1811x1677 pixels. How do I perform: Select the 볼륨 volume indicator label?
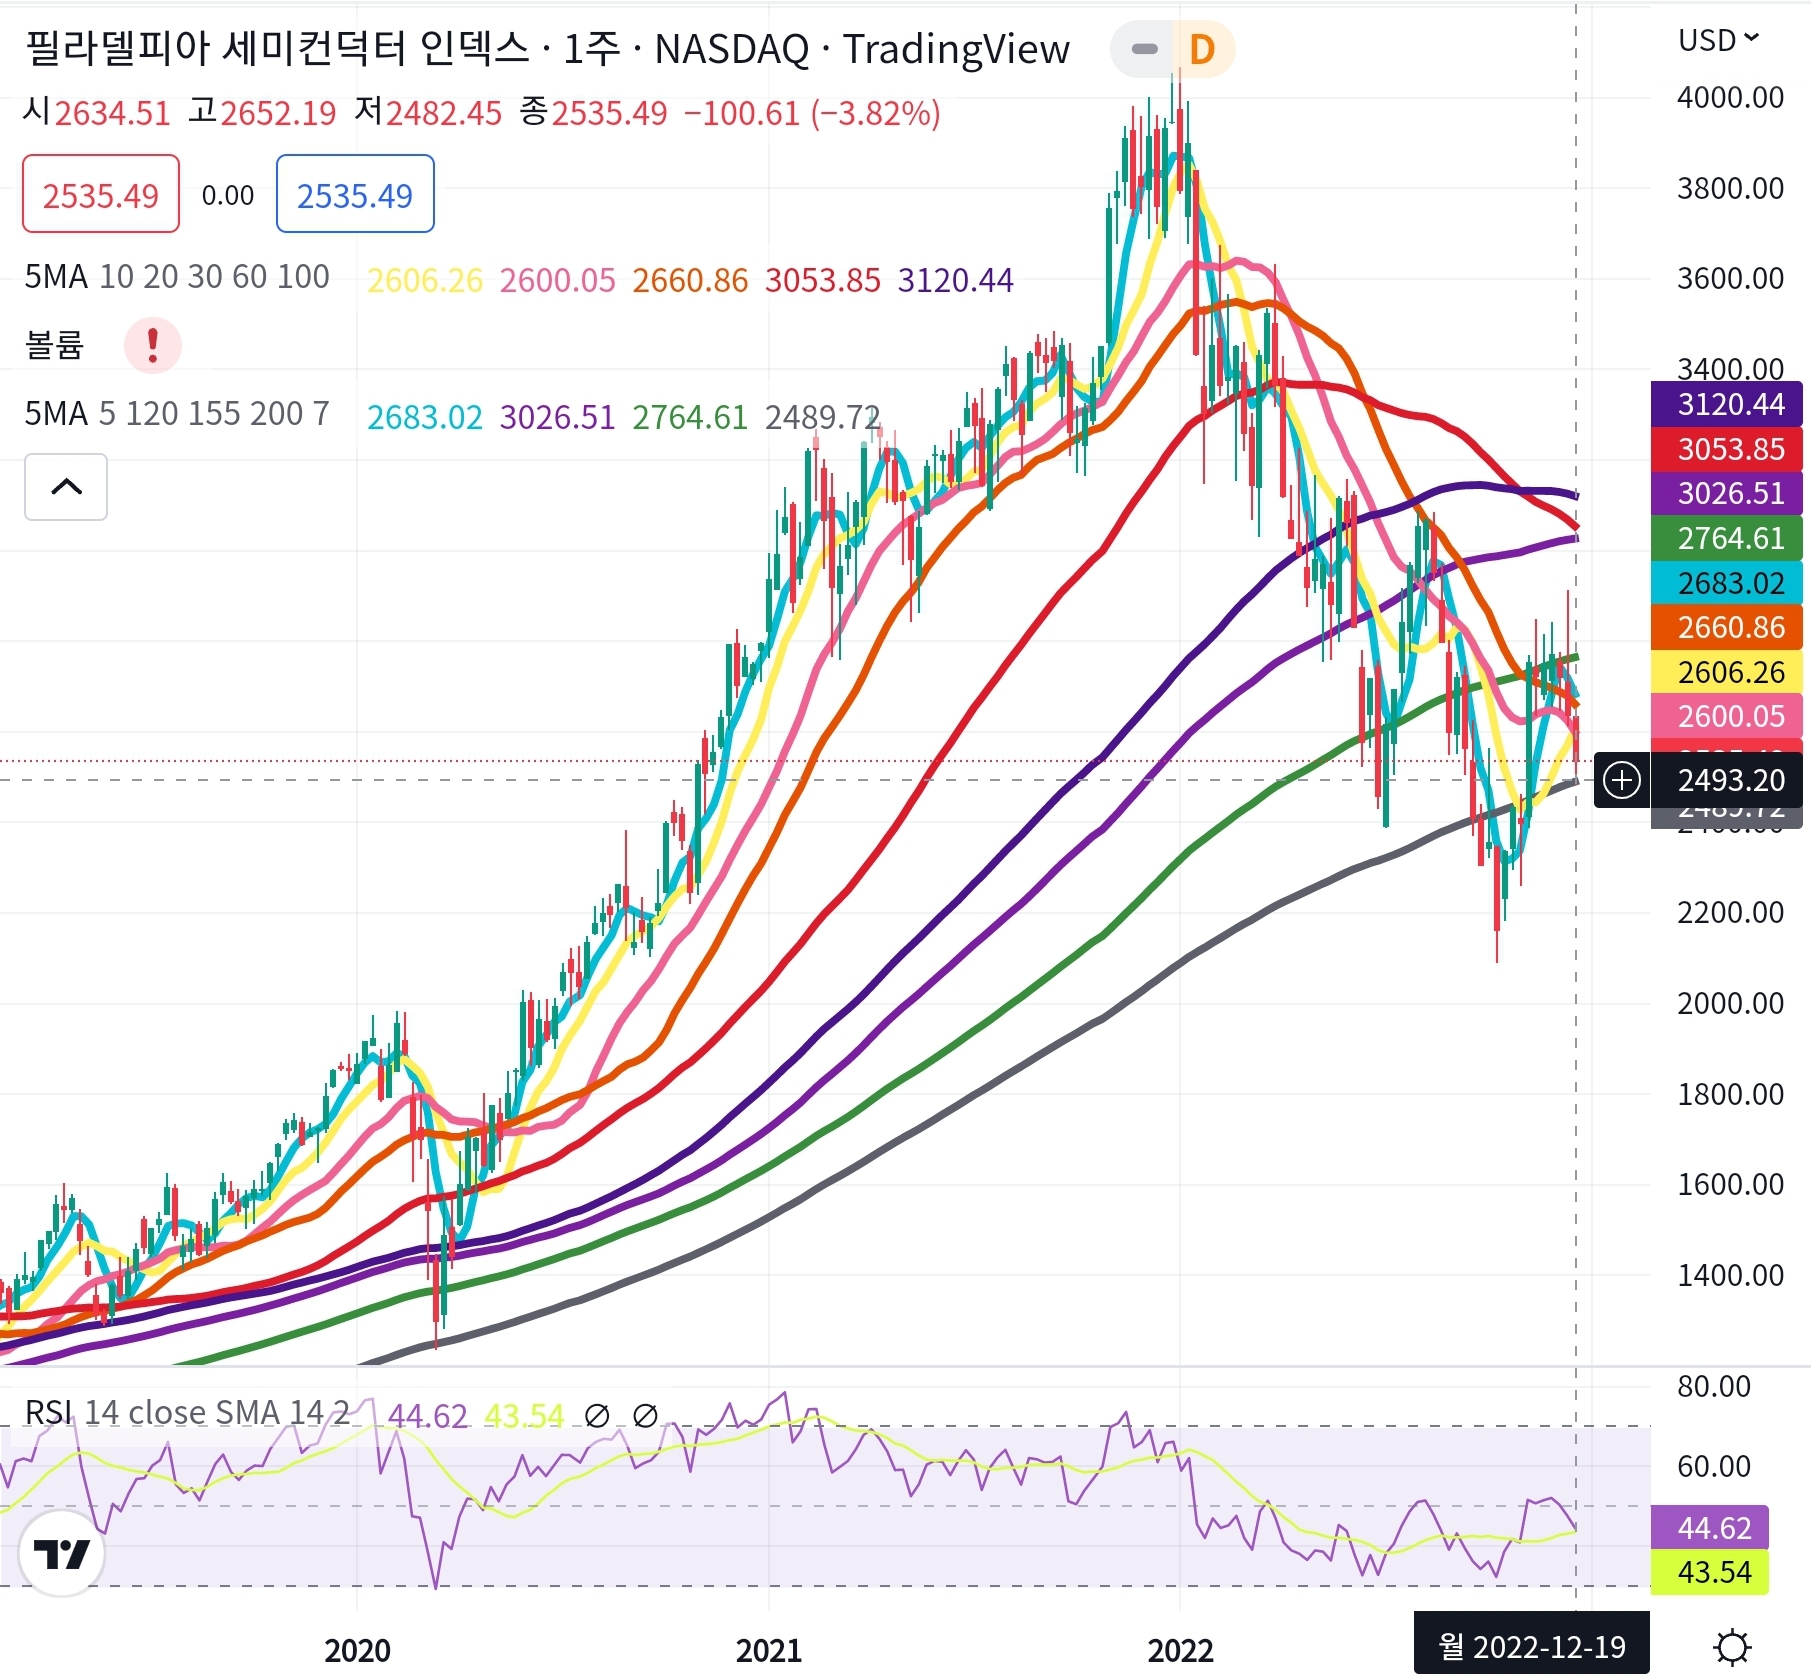(x=54, y=345)
